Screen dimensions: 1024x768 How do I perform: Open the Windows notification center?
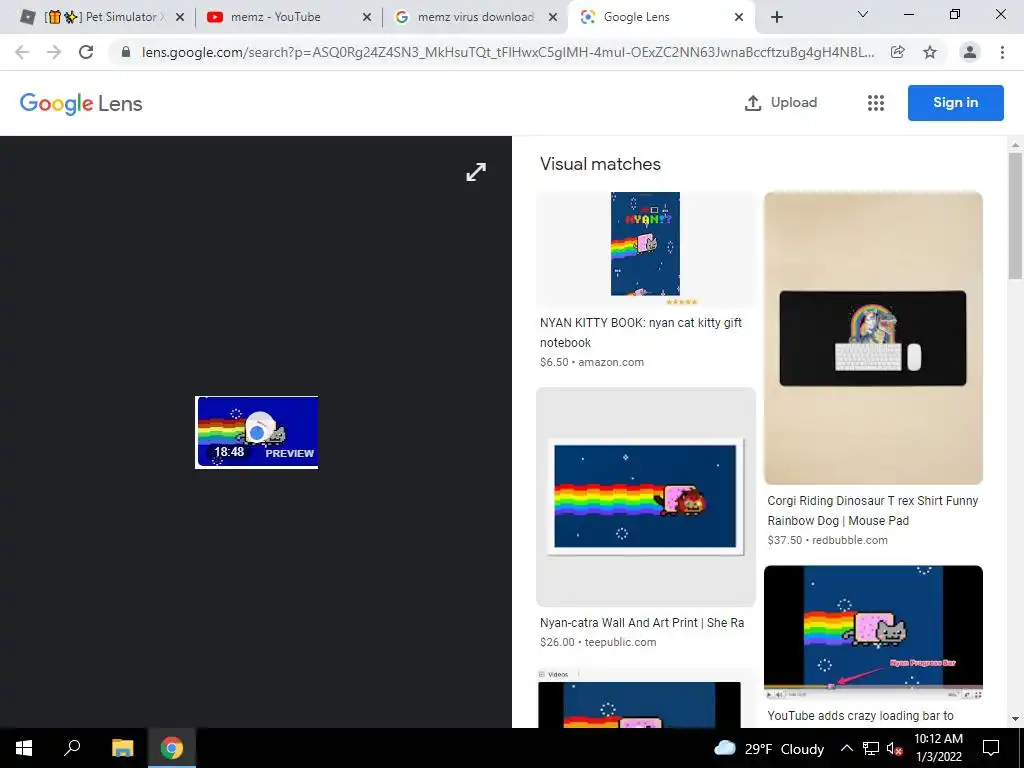tap(991, 748)
